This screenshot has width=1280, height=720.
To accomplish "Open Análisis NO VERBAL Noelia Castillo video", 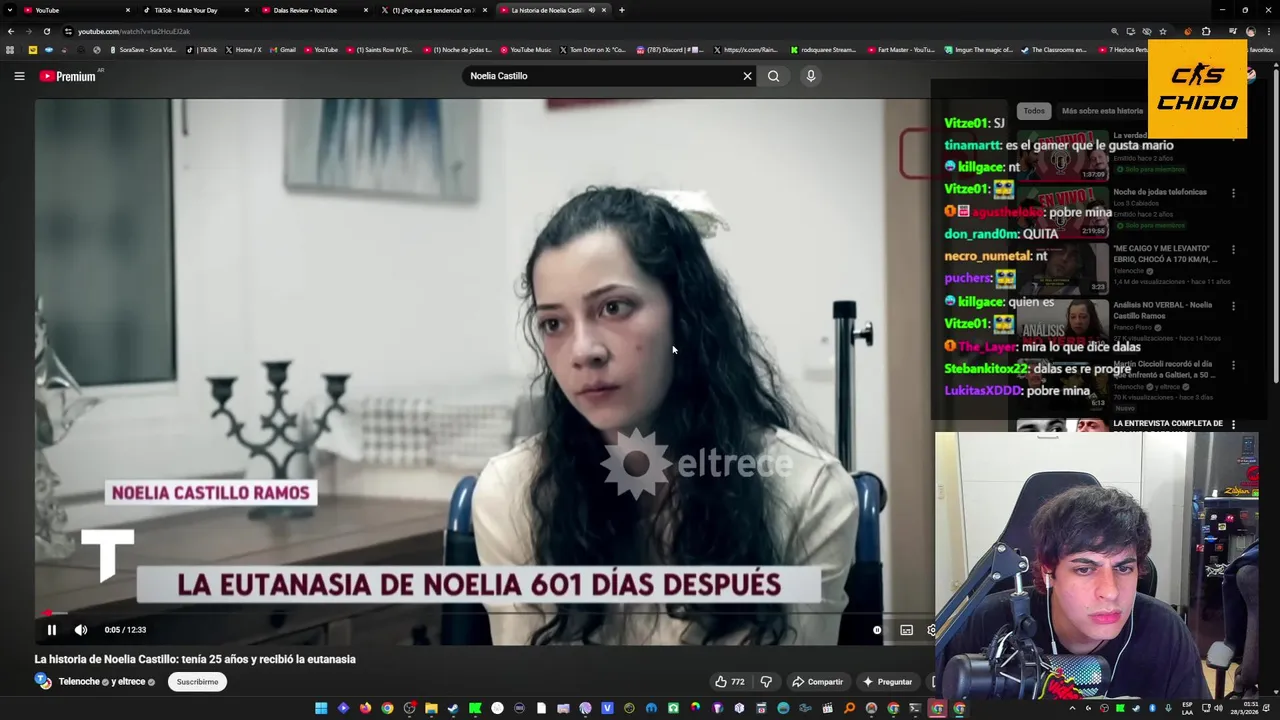I will [x=1162, y=310].
